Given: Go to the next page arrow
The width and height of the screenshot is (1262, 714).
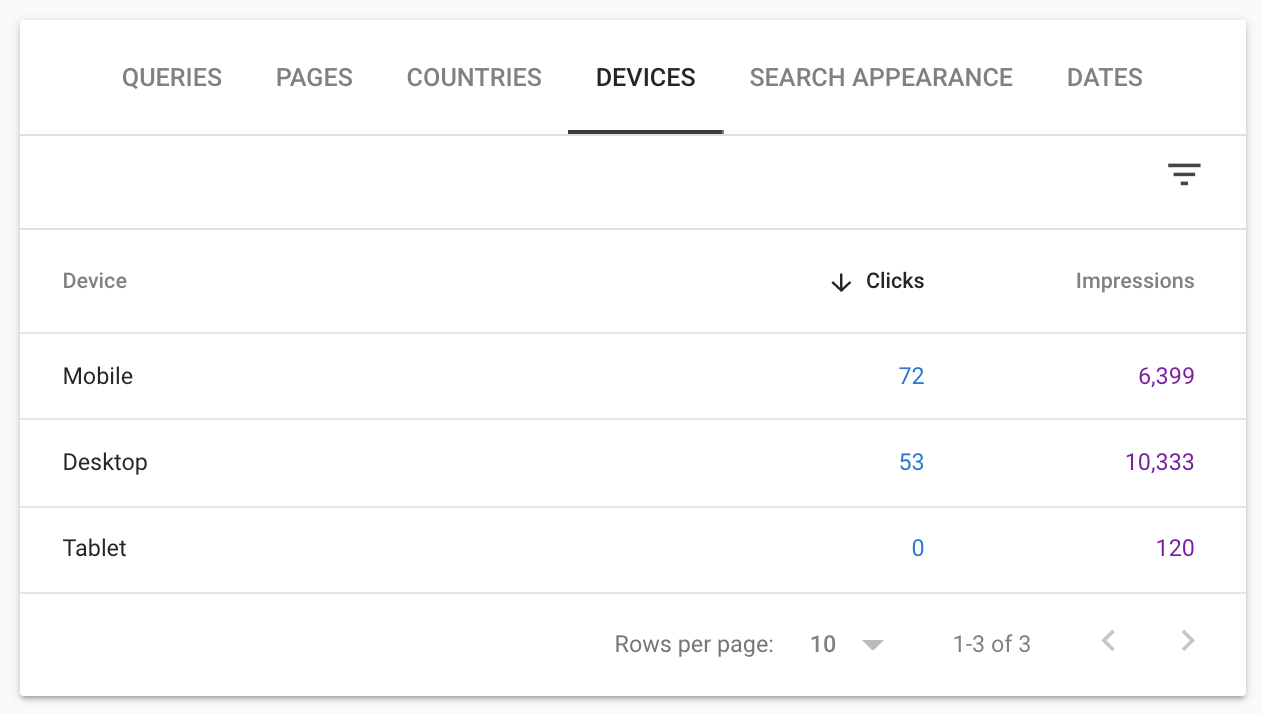Looking at the screenshot, I should coord(1187,642).
